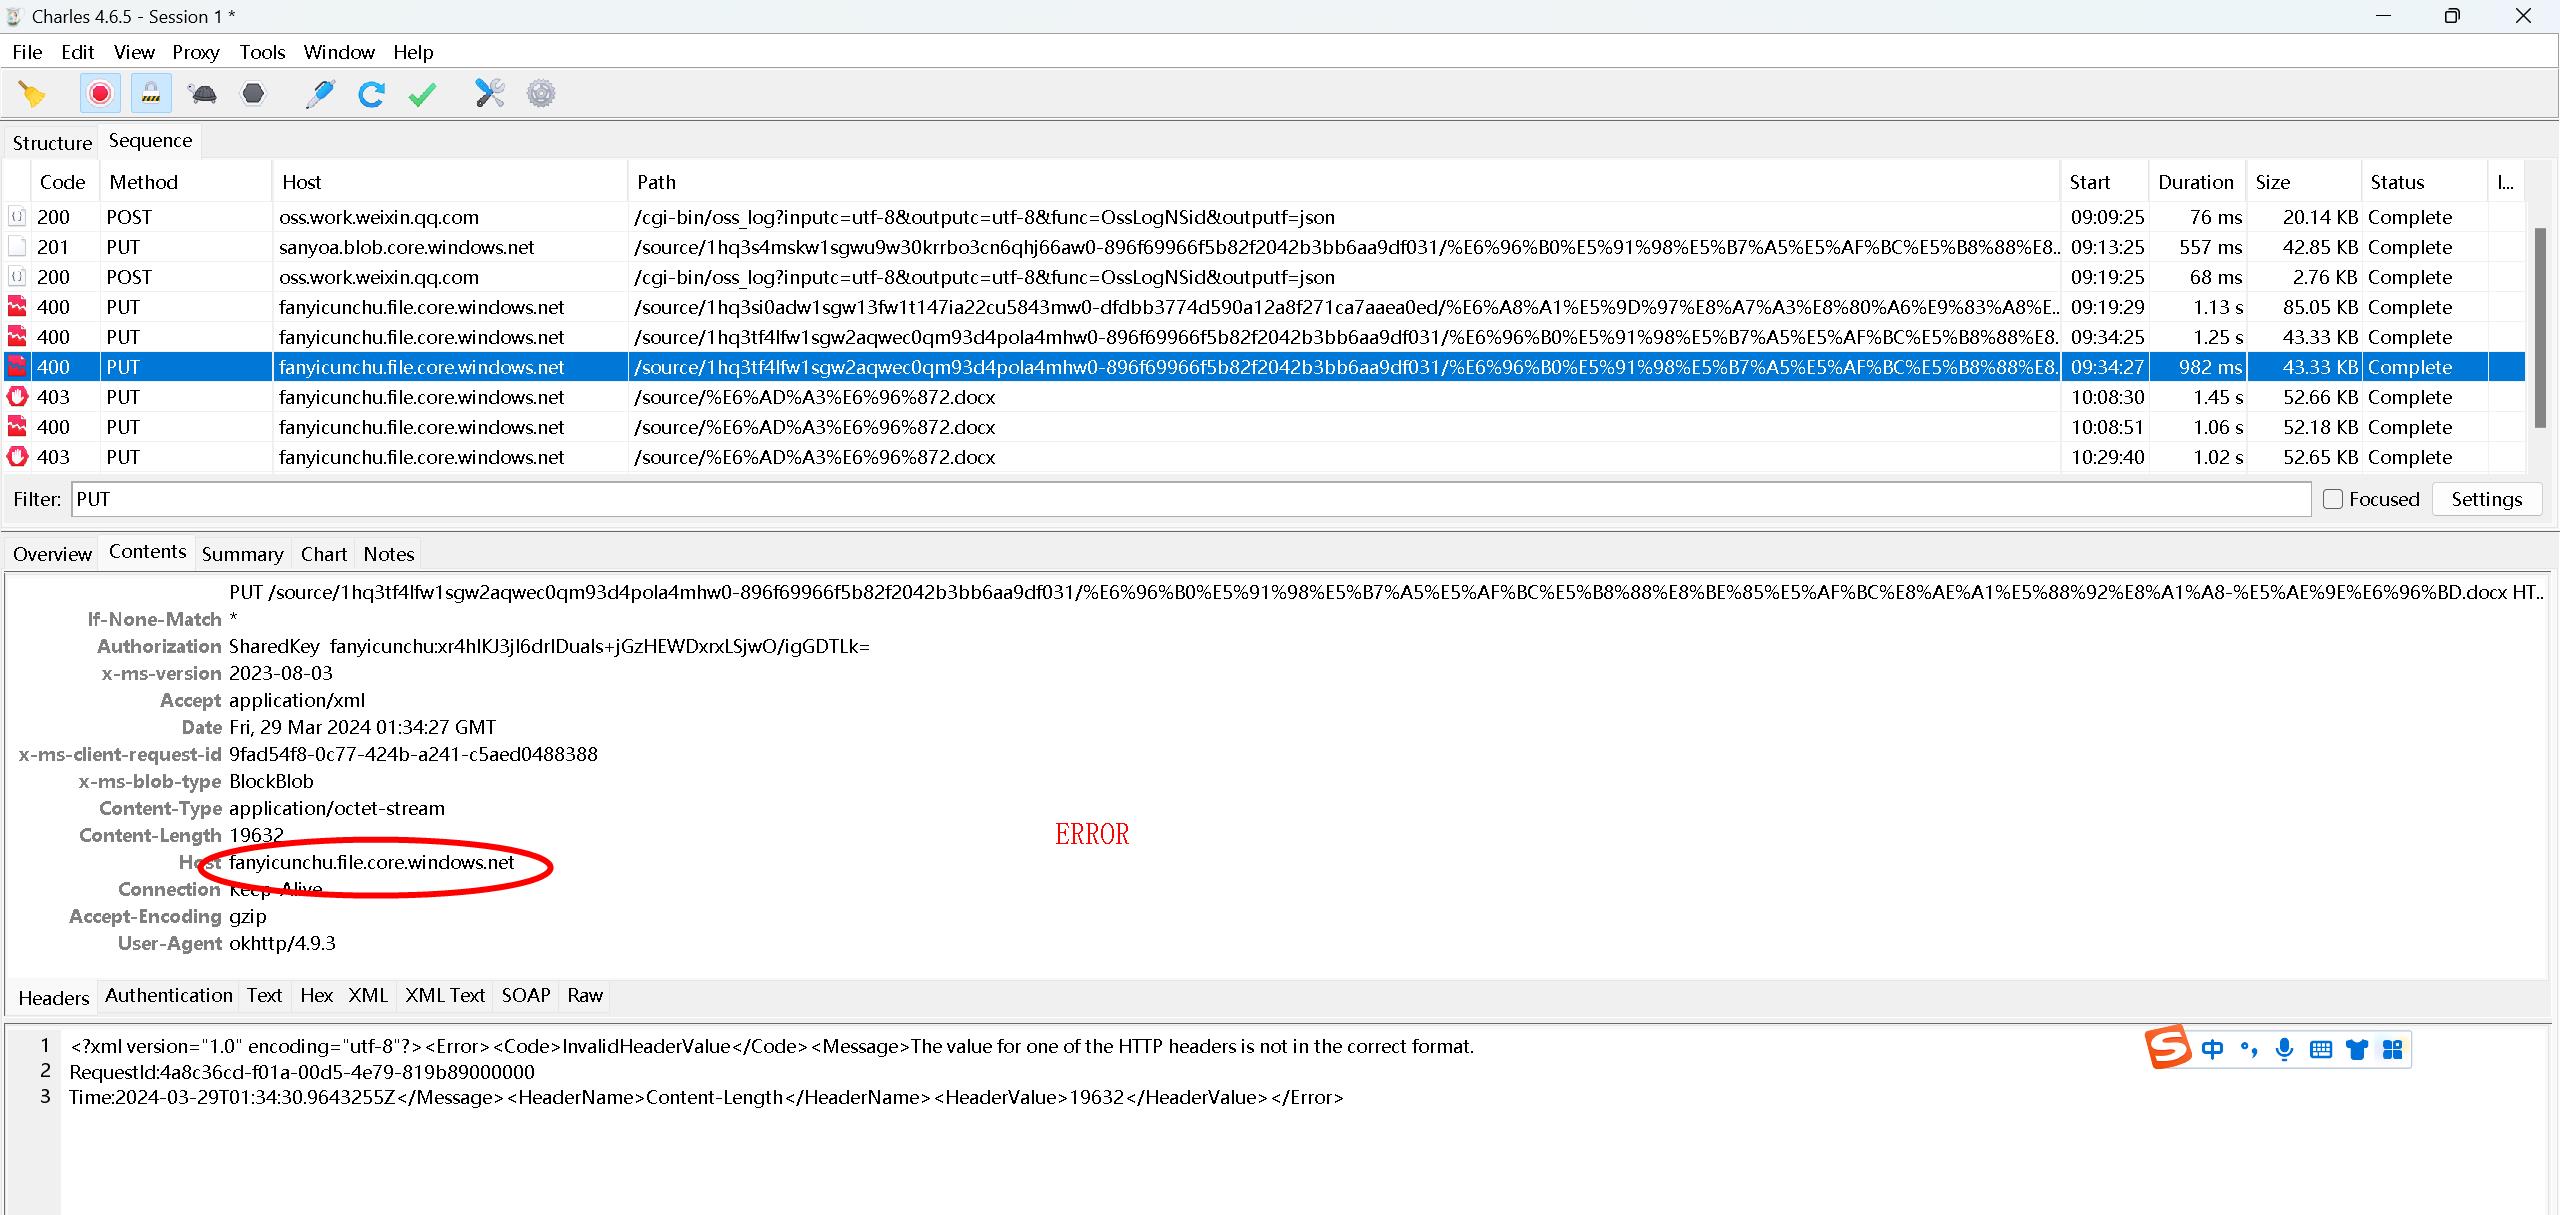Screen dimensions: 2560x1215
Task: Open the Contents tab
Action: [148, 552]
